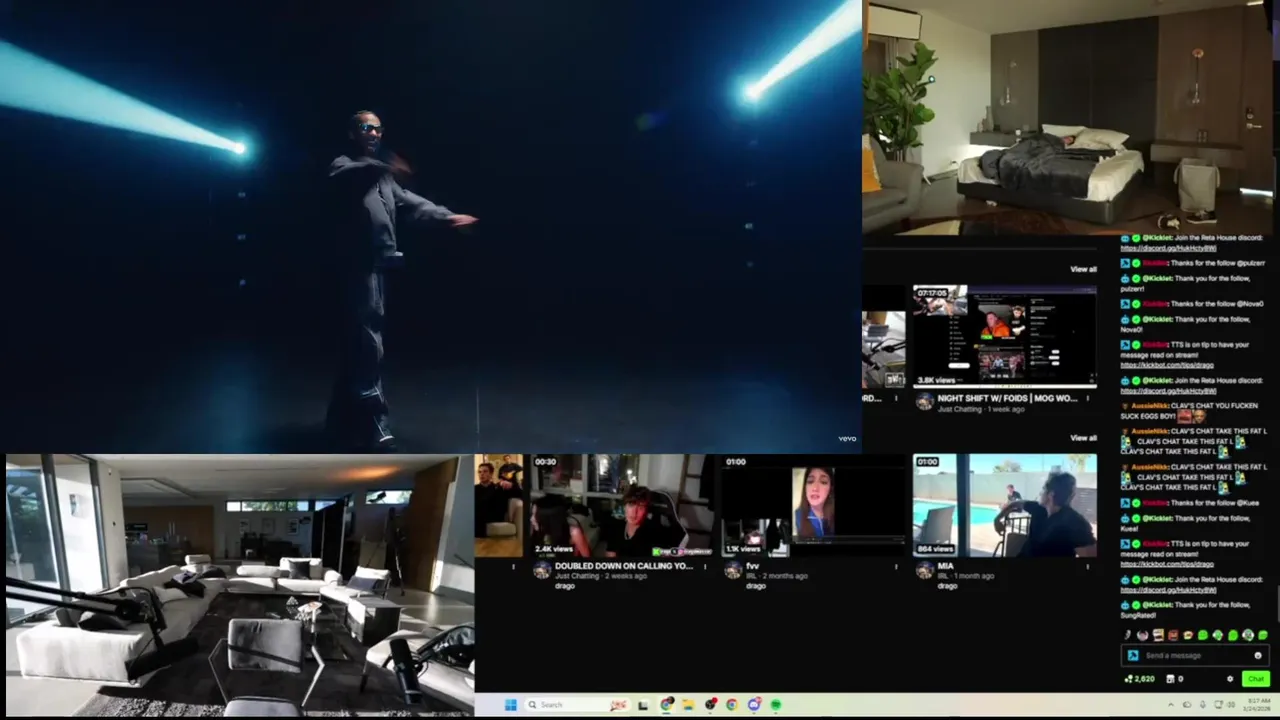Click the bedroom stream video player
The width and height of the screenshot is (1280, 720).
coord(1068,118)
